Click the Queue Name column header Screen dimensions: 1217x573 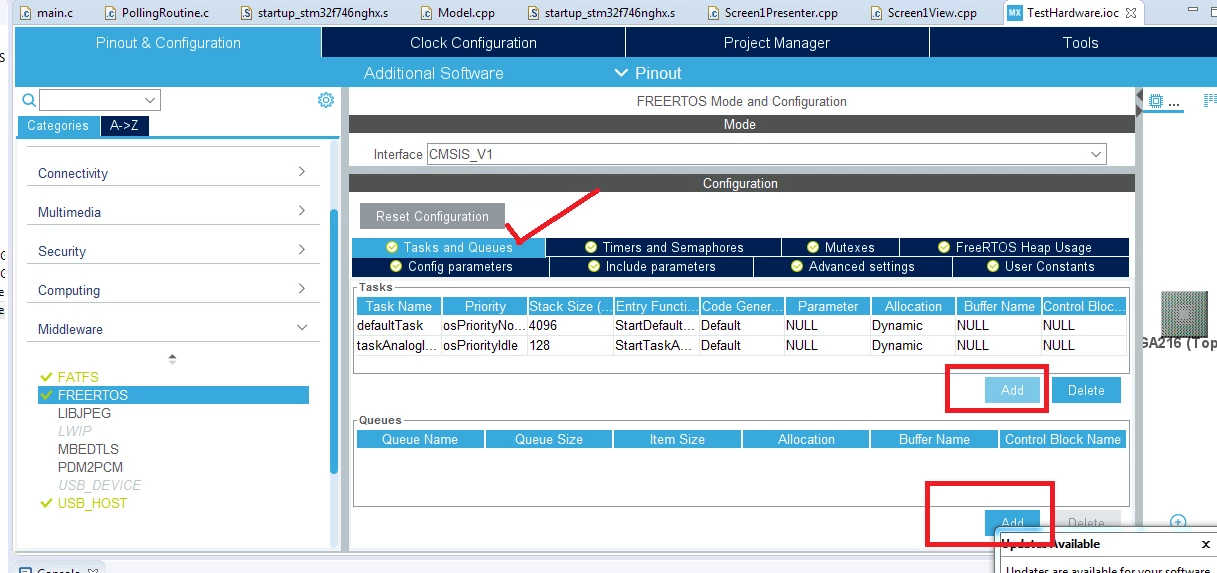coord(420,439)
